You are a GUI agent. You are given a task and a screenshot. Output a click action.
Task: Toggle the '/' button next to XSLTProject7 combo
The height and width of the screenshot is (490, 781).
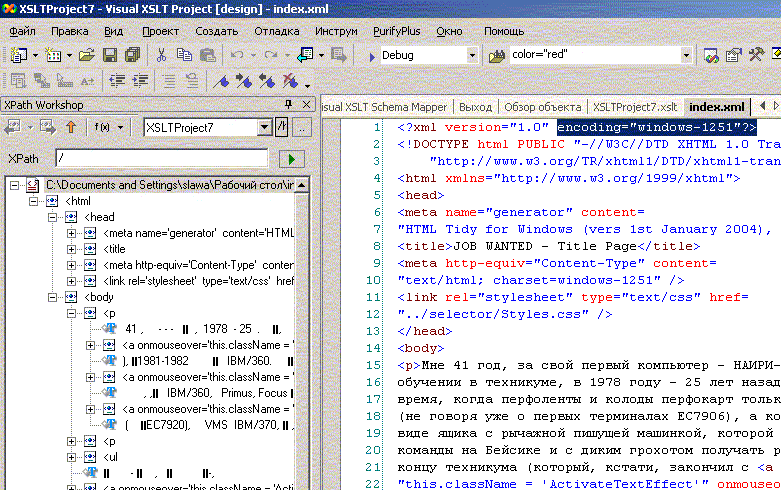point(282,127)
